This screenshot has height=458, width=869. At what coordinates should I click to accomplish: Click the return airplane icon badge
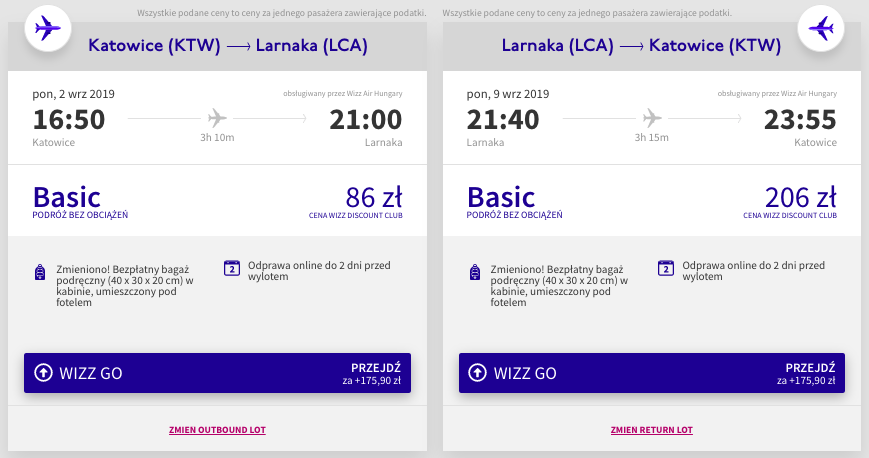(820, 28)
